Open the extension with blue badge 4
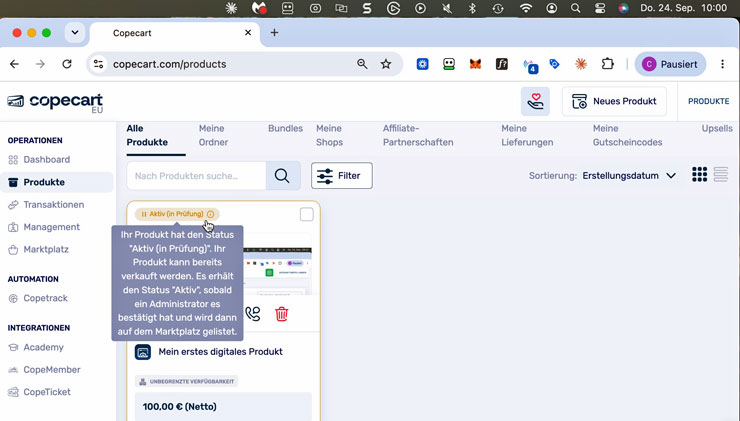 pos(530,65)
